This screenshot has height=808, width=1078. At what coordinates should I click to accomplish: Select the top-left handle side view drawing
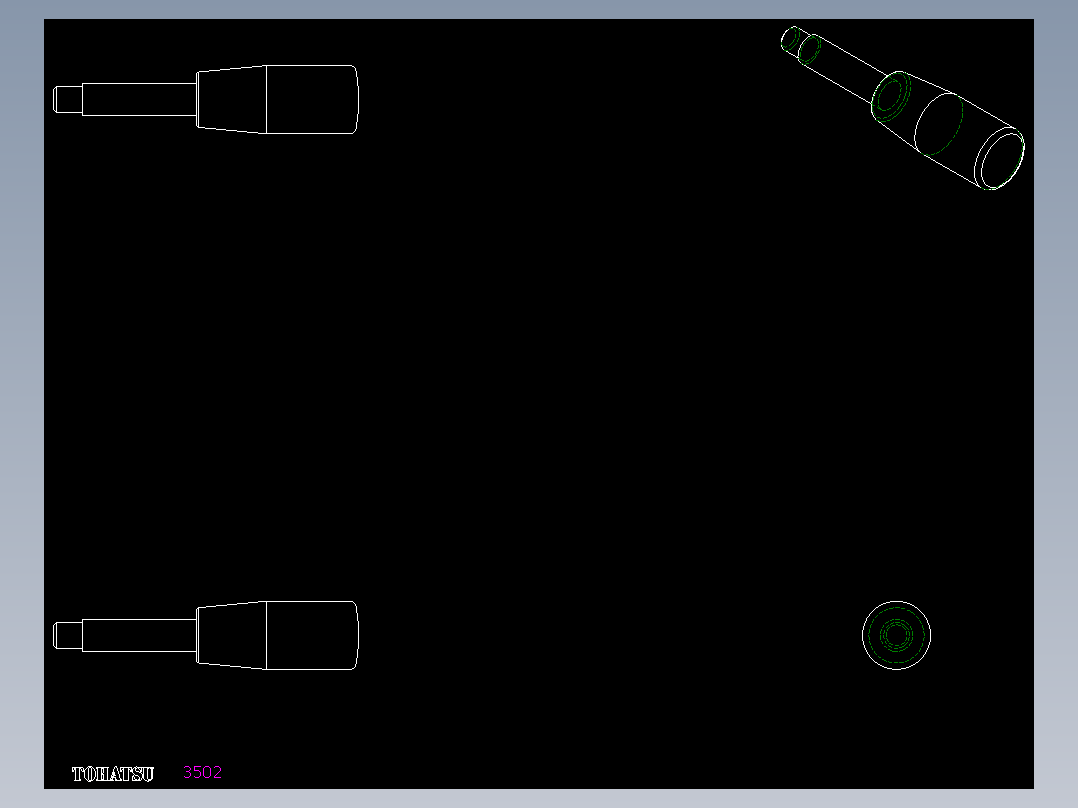pyautogui.click(x=206, y=99)
